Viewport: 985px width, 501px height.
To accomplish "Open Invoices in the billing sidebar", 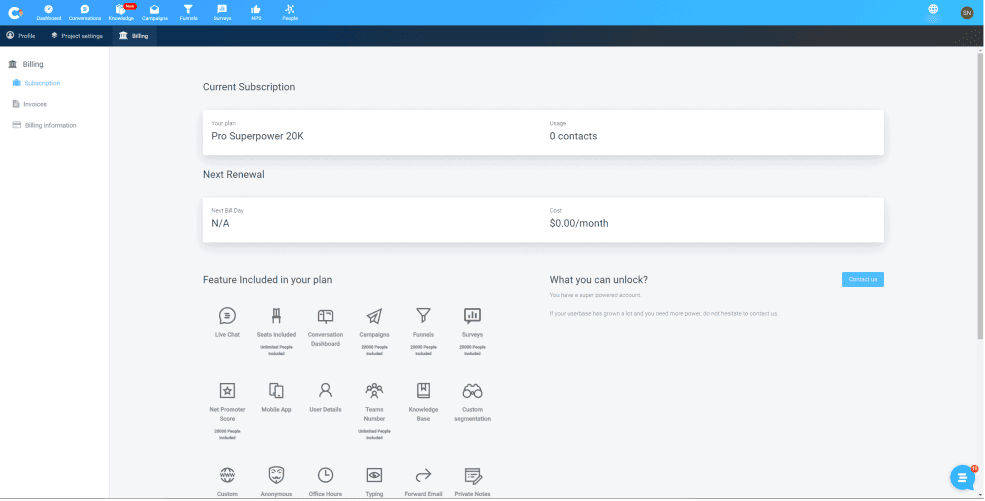I will point(35,104).
